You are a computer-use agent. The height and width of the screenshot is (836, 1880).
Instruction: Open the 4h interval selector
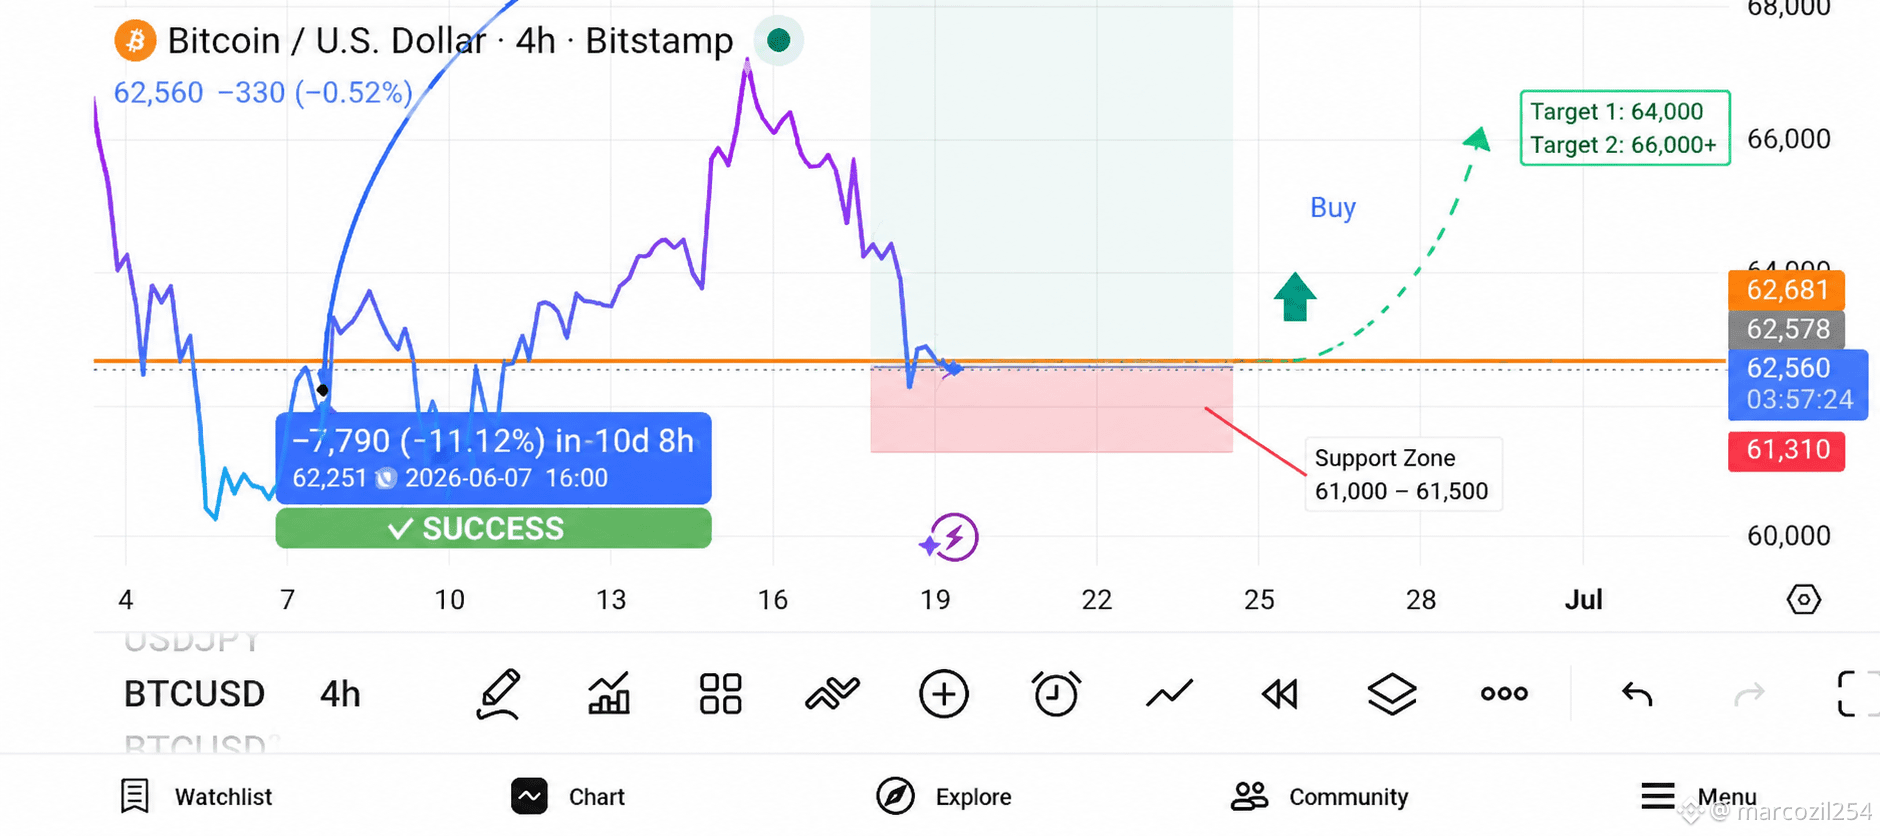pyautogui.click(x=340, y=693)
